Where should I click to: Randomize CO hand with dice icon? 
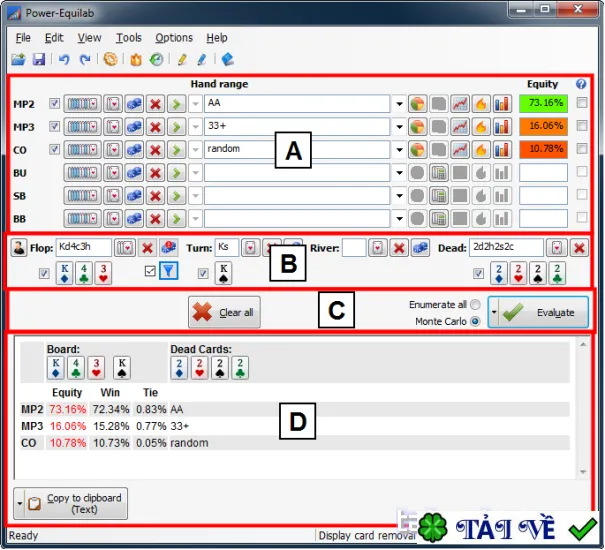click(x=134, y=150)
